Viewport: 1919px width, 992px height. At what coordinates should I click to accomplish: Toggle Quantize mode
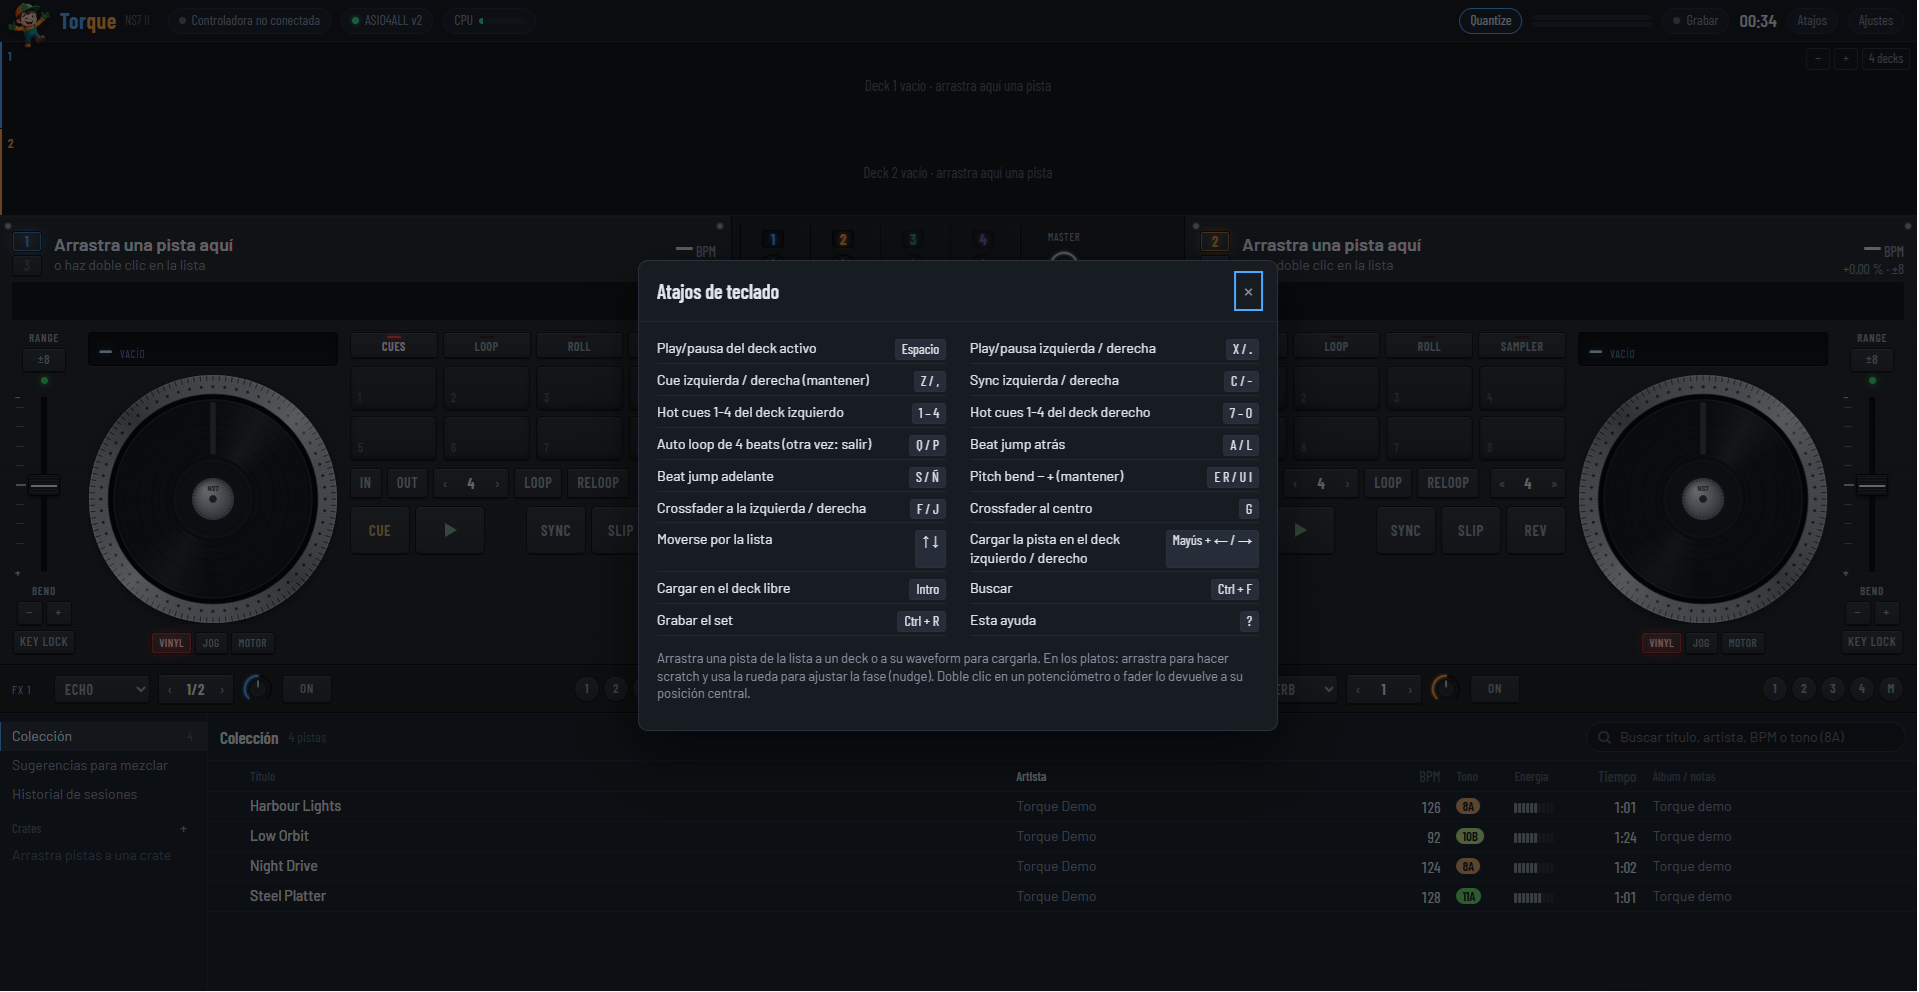coord(1490,21)
